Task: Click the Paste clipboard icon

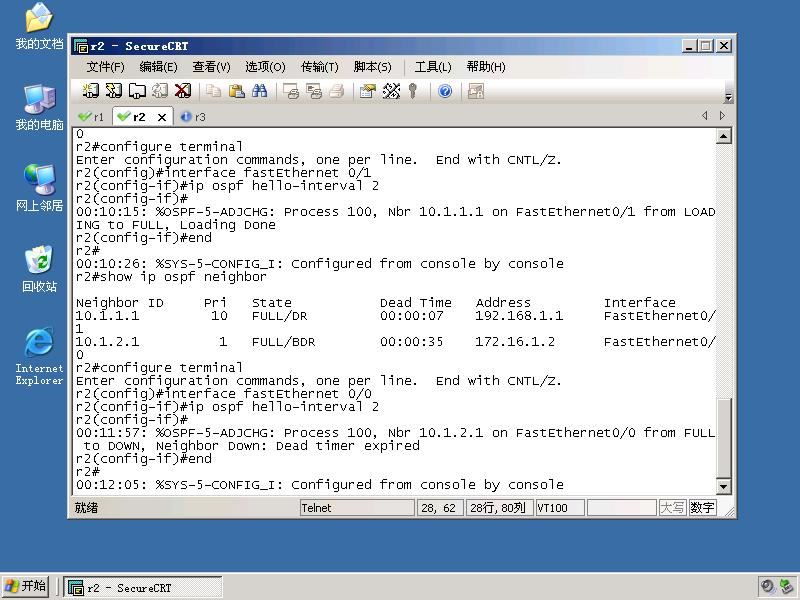Action: pos(236,91)
